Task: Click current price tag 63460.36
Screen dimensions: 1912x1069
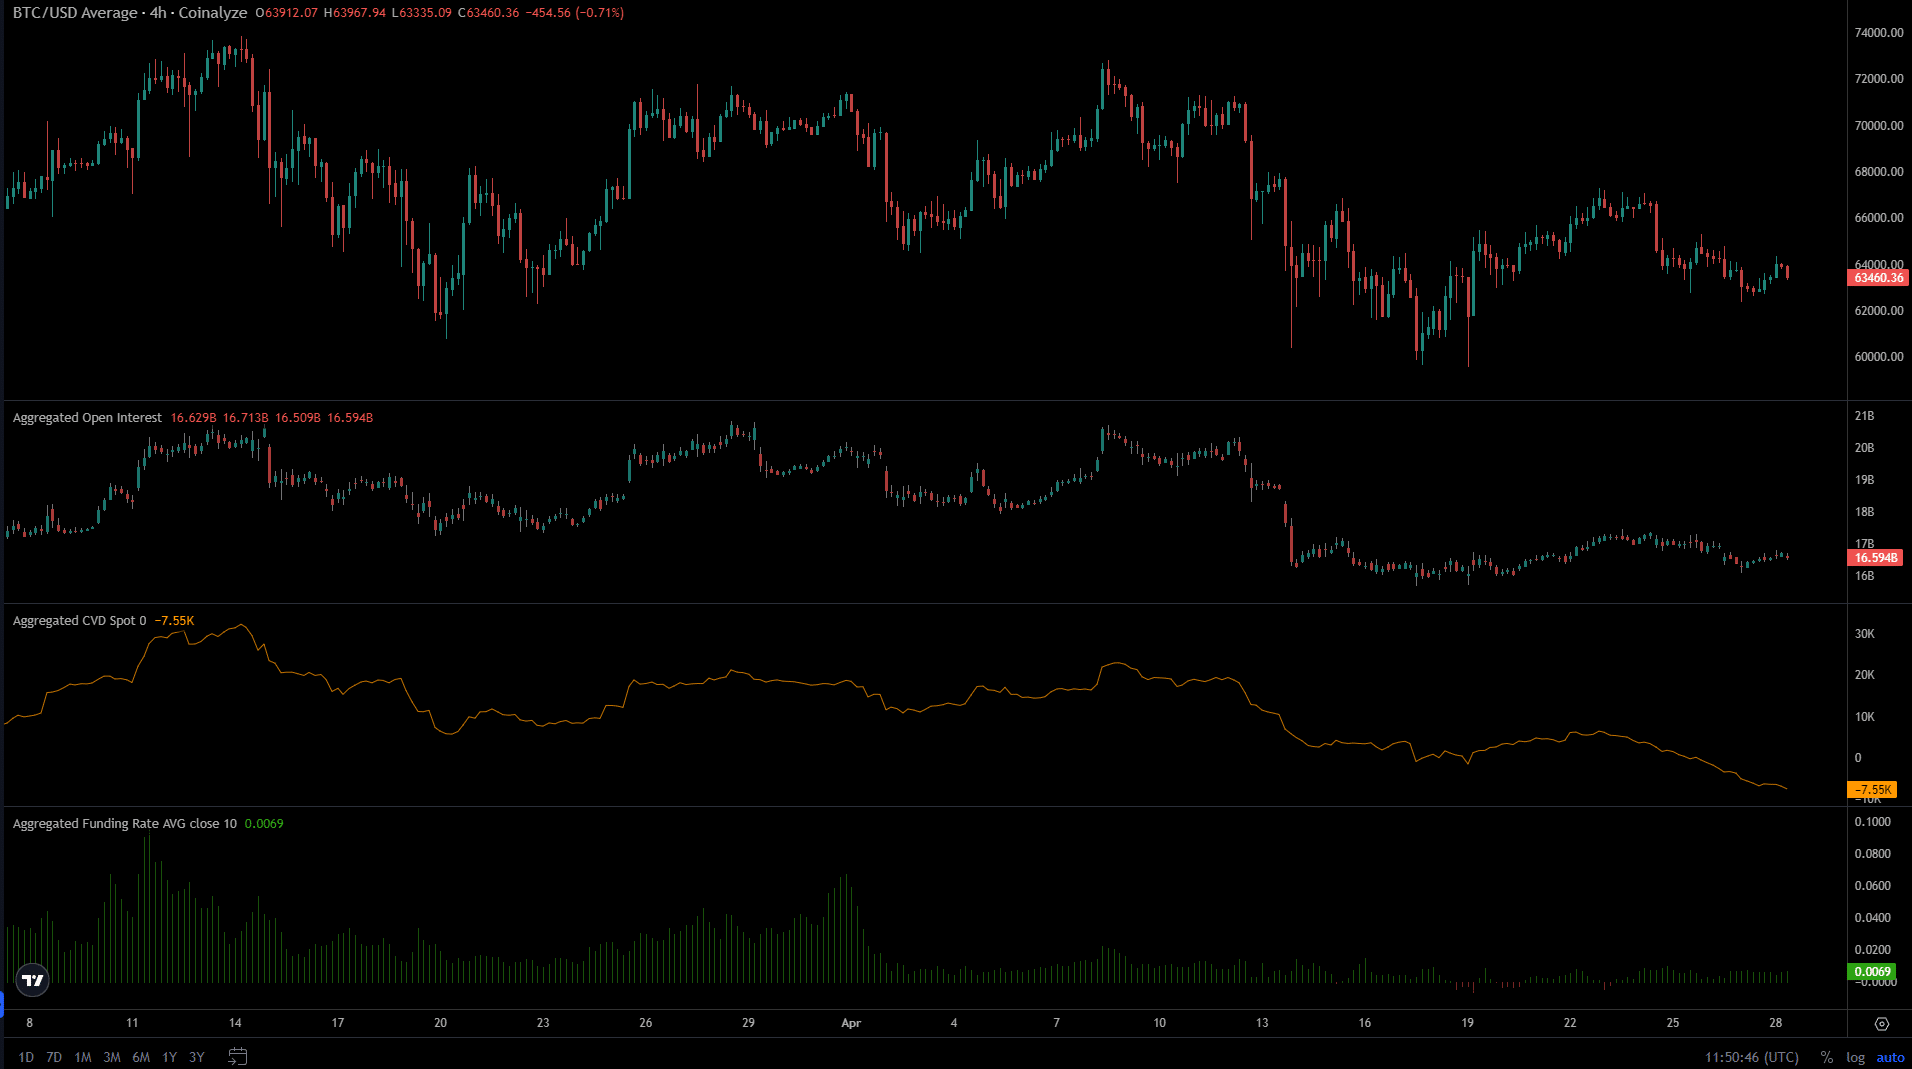Action: (x=1878, y=278)
